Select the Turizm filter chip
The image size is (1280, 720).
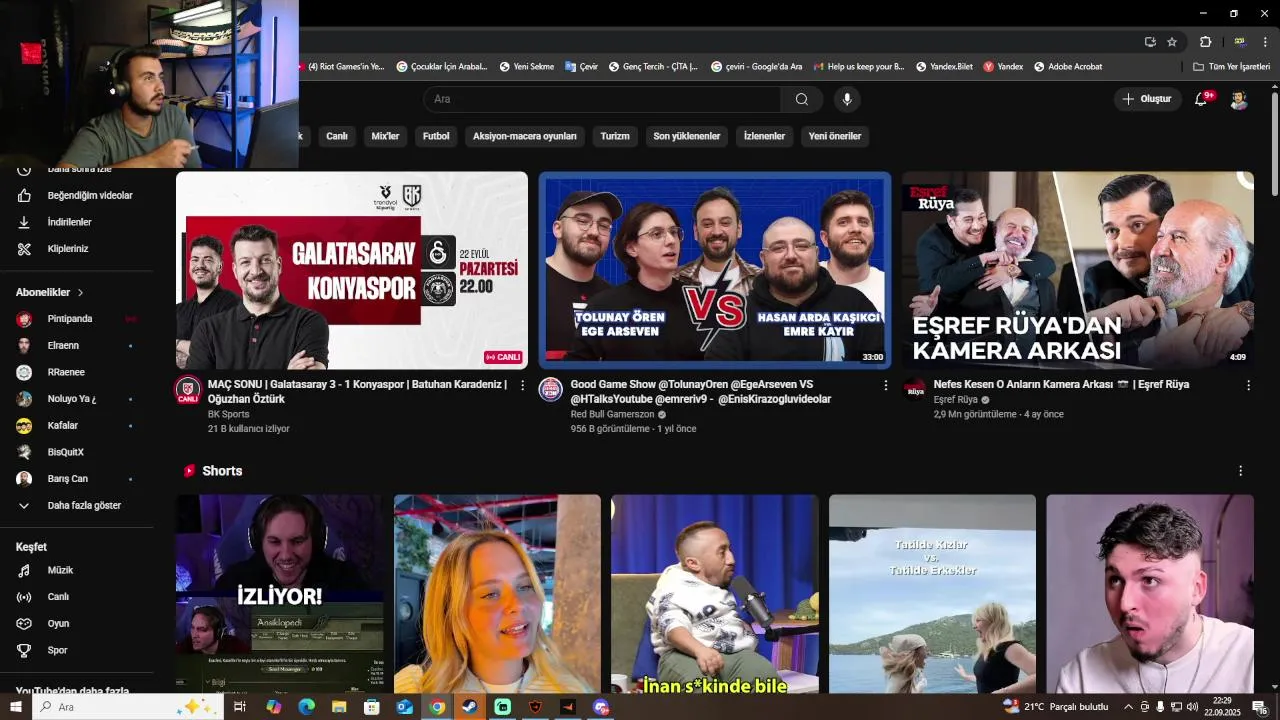(615, 136)
